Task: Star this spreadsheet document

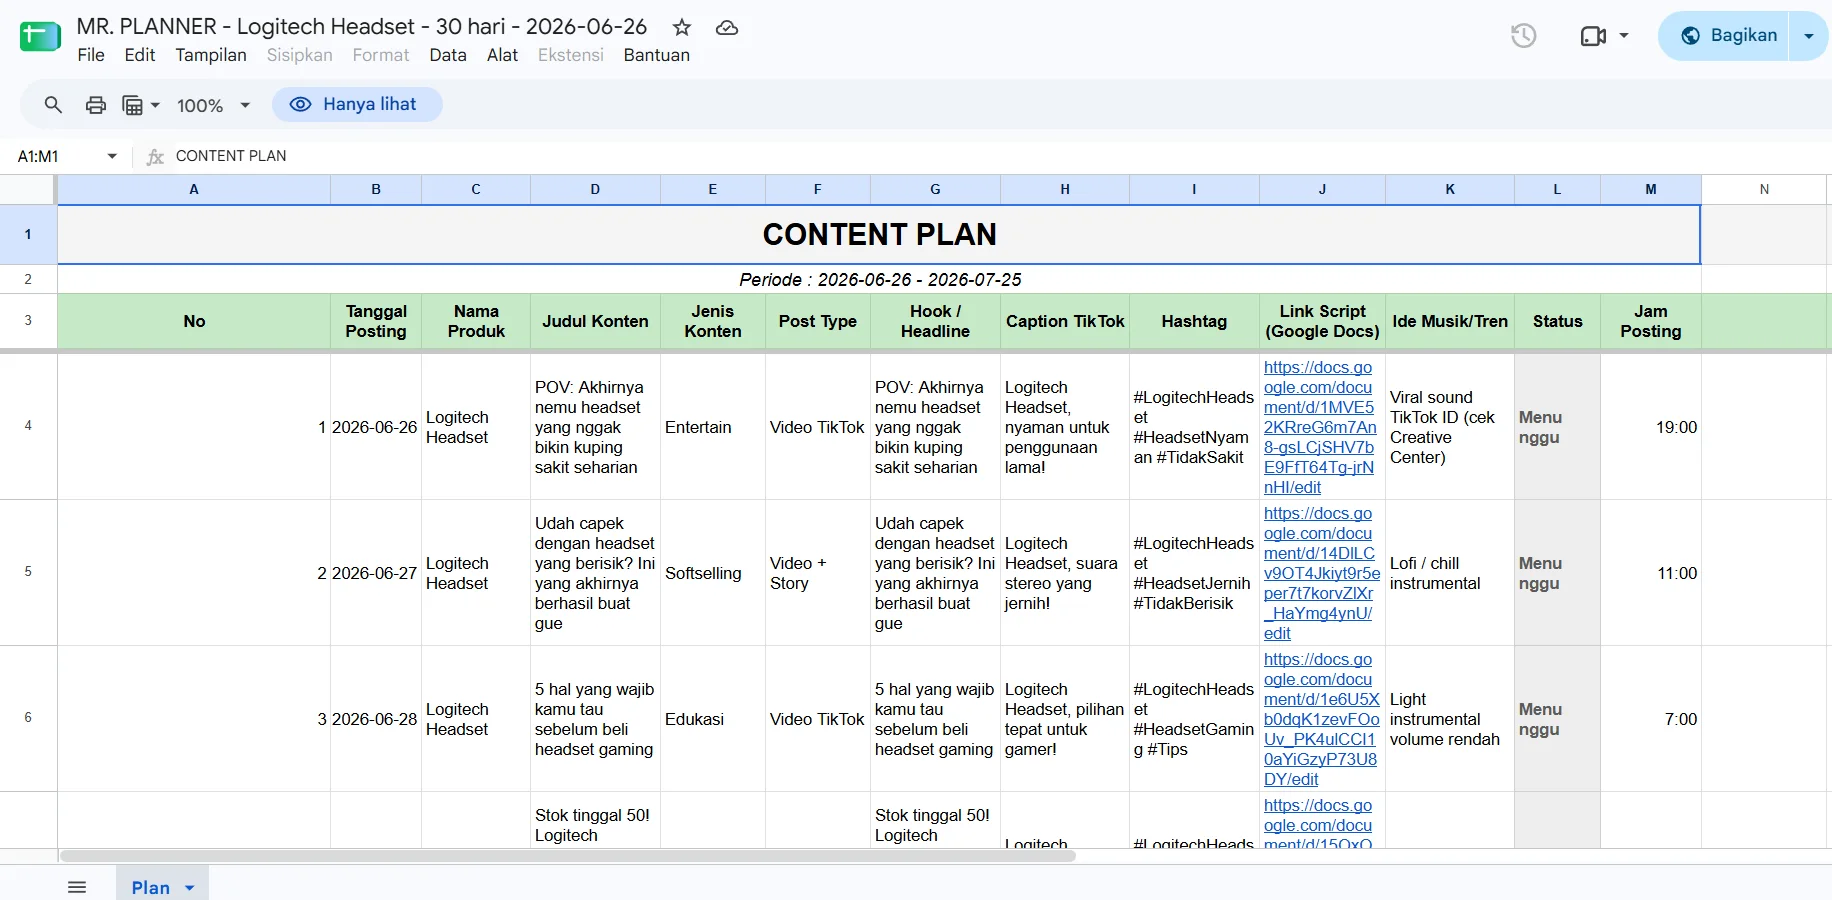Action: tap(682, 27)
